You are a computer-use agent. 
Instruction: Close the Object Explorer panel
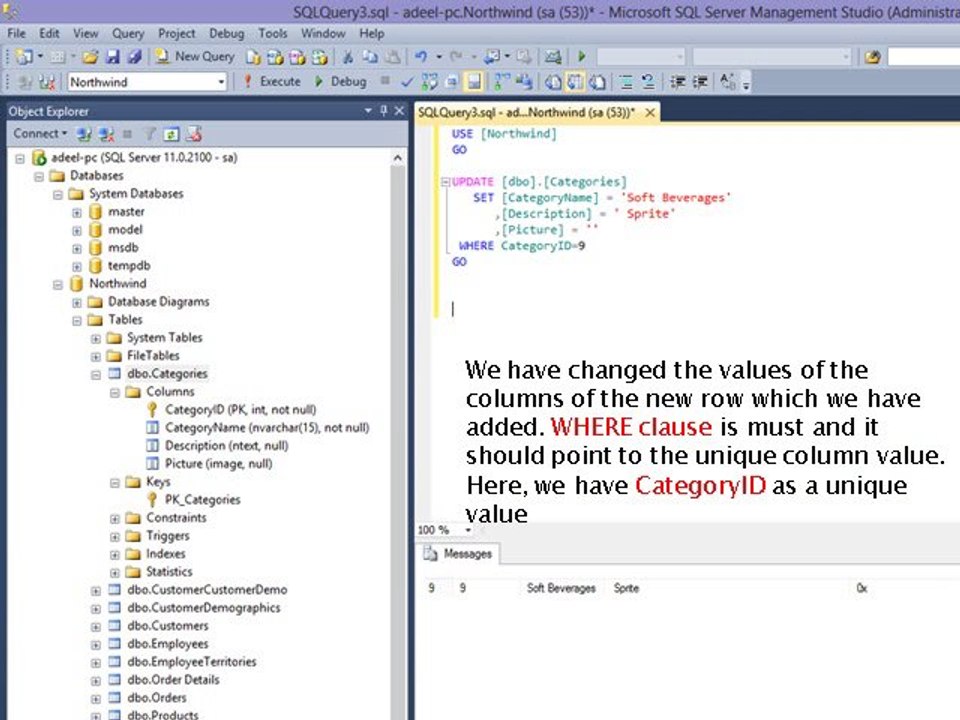[x=399, y=111]
